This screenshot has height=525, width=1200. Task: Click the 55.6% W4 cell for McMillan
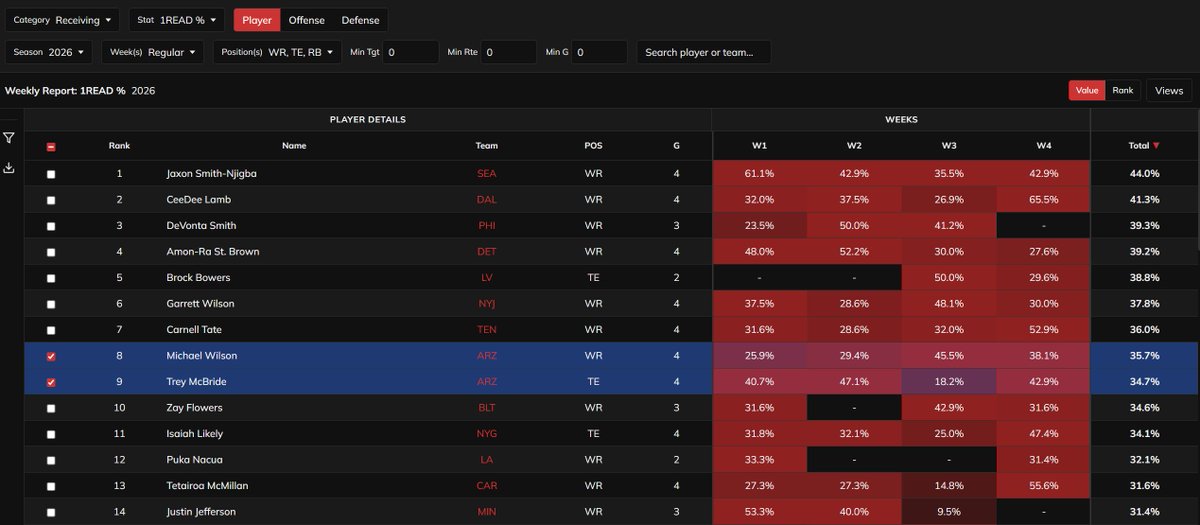point(1044,486)
